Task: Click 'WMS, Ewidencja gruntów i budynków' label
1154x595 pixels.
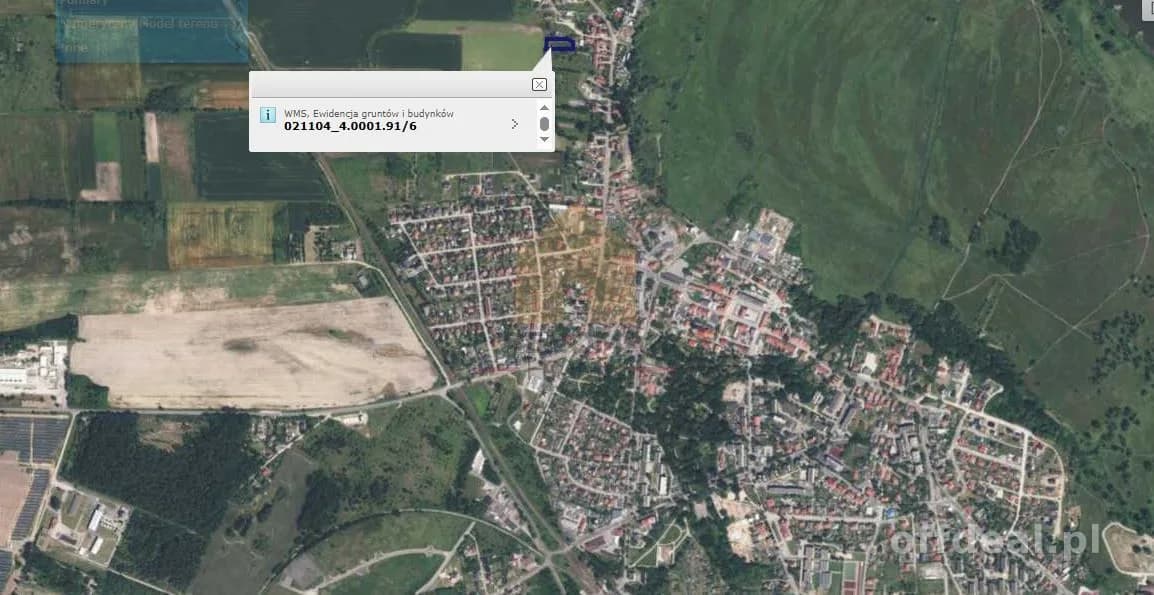Action: coord(369,113)
